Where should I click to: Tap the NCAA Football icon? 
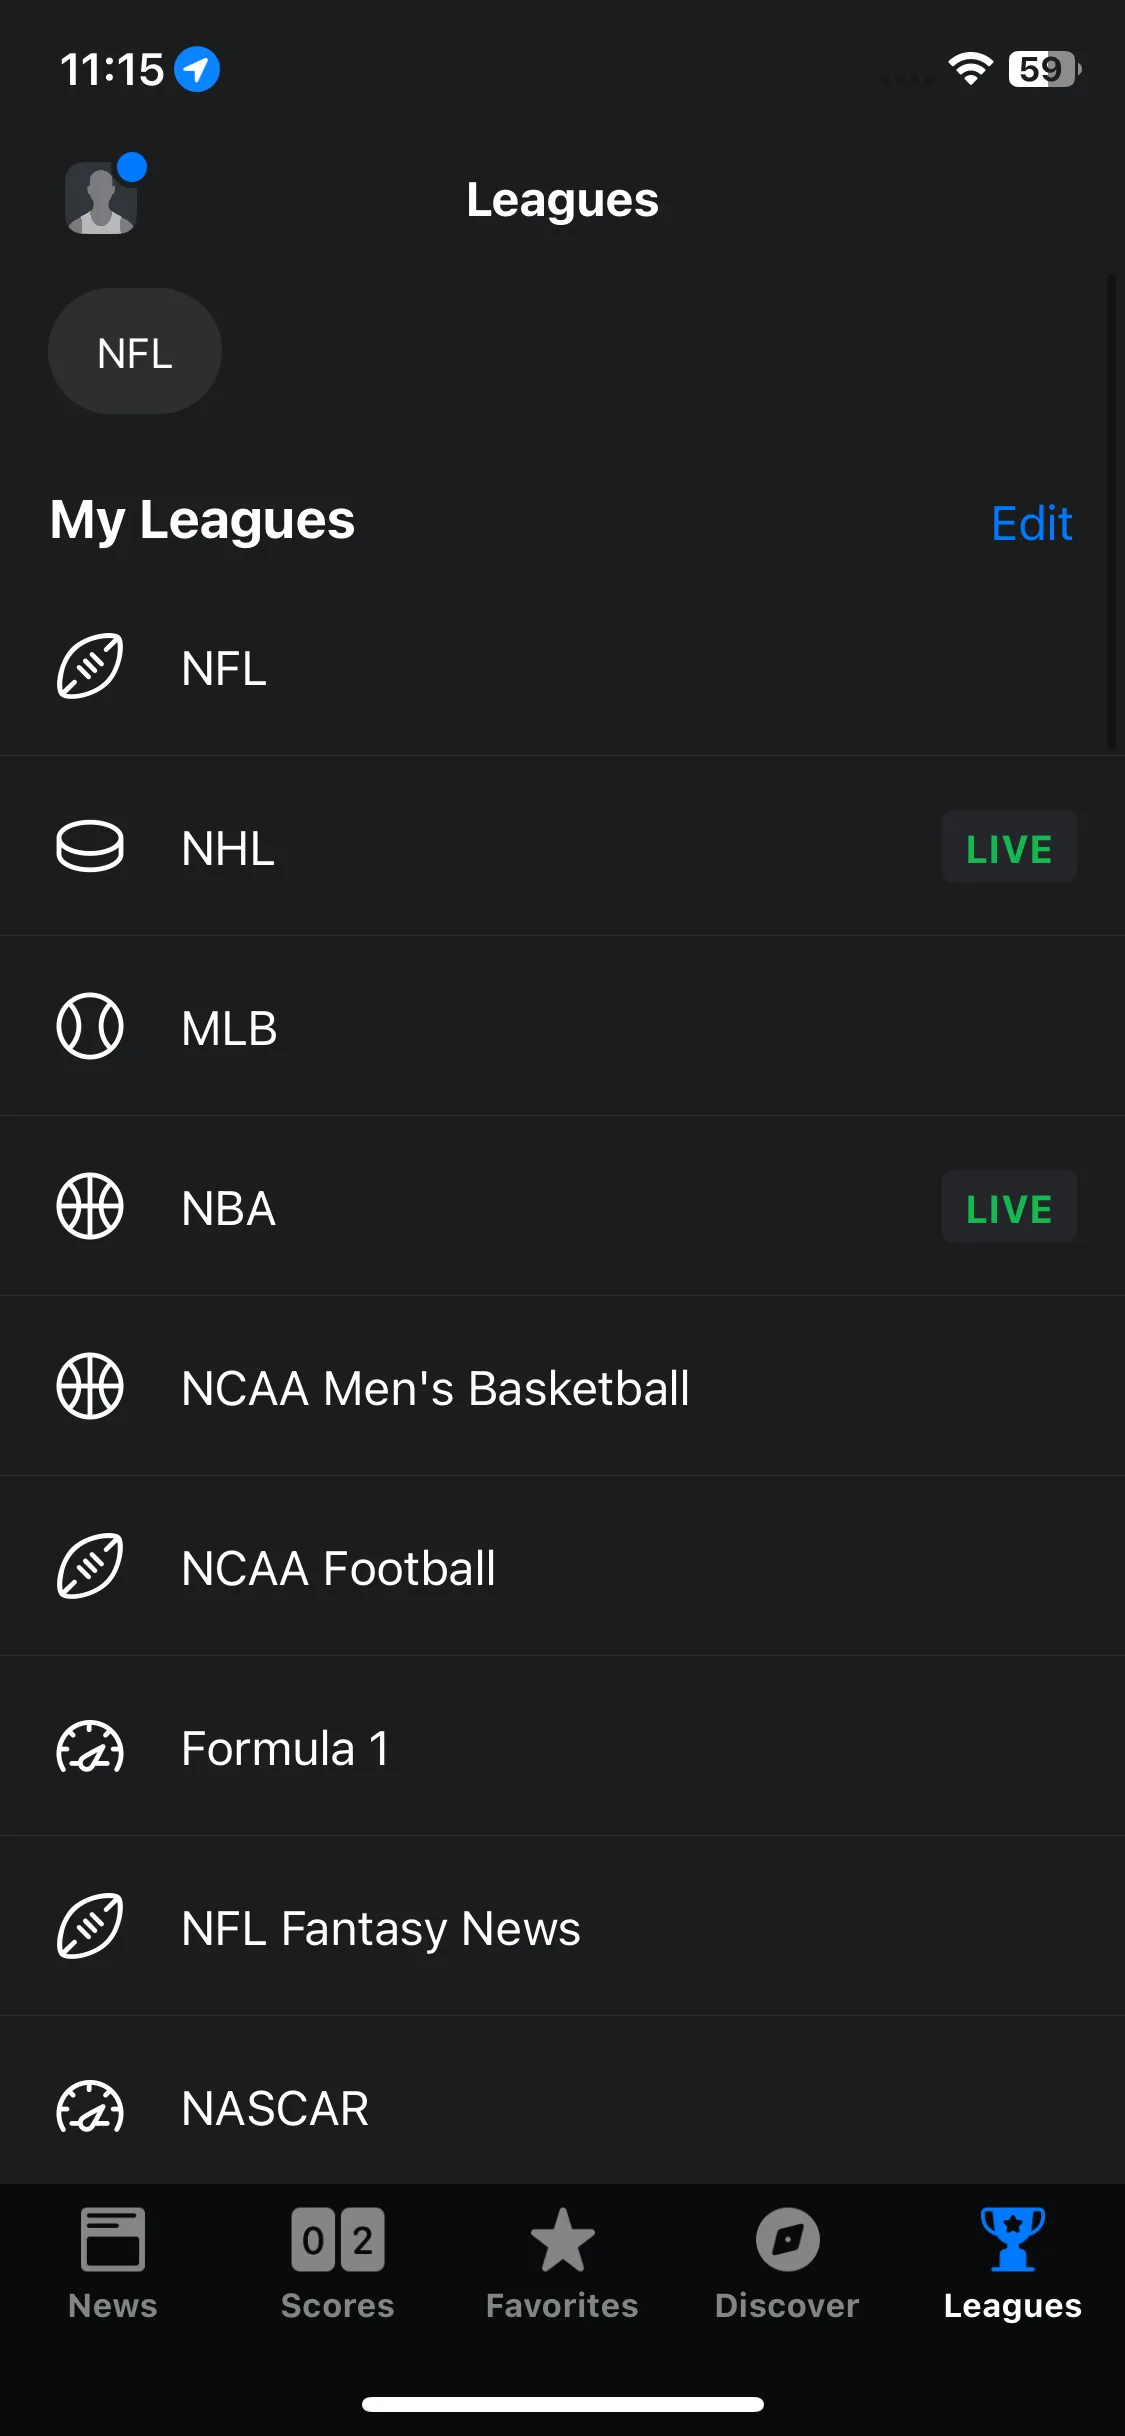pyautogui.click(x=90, y=1566)
